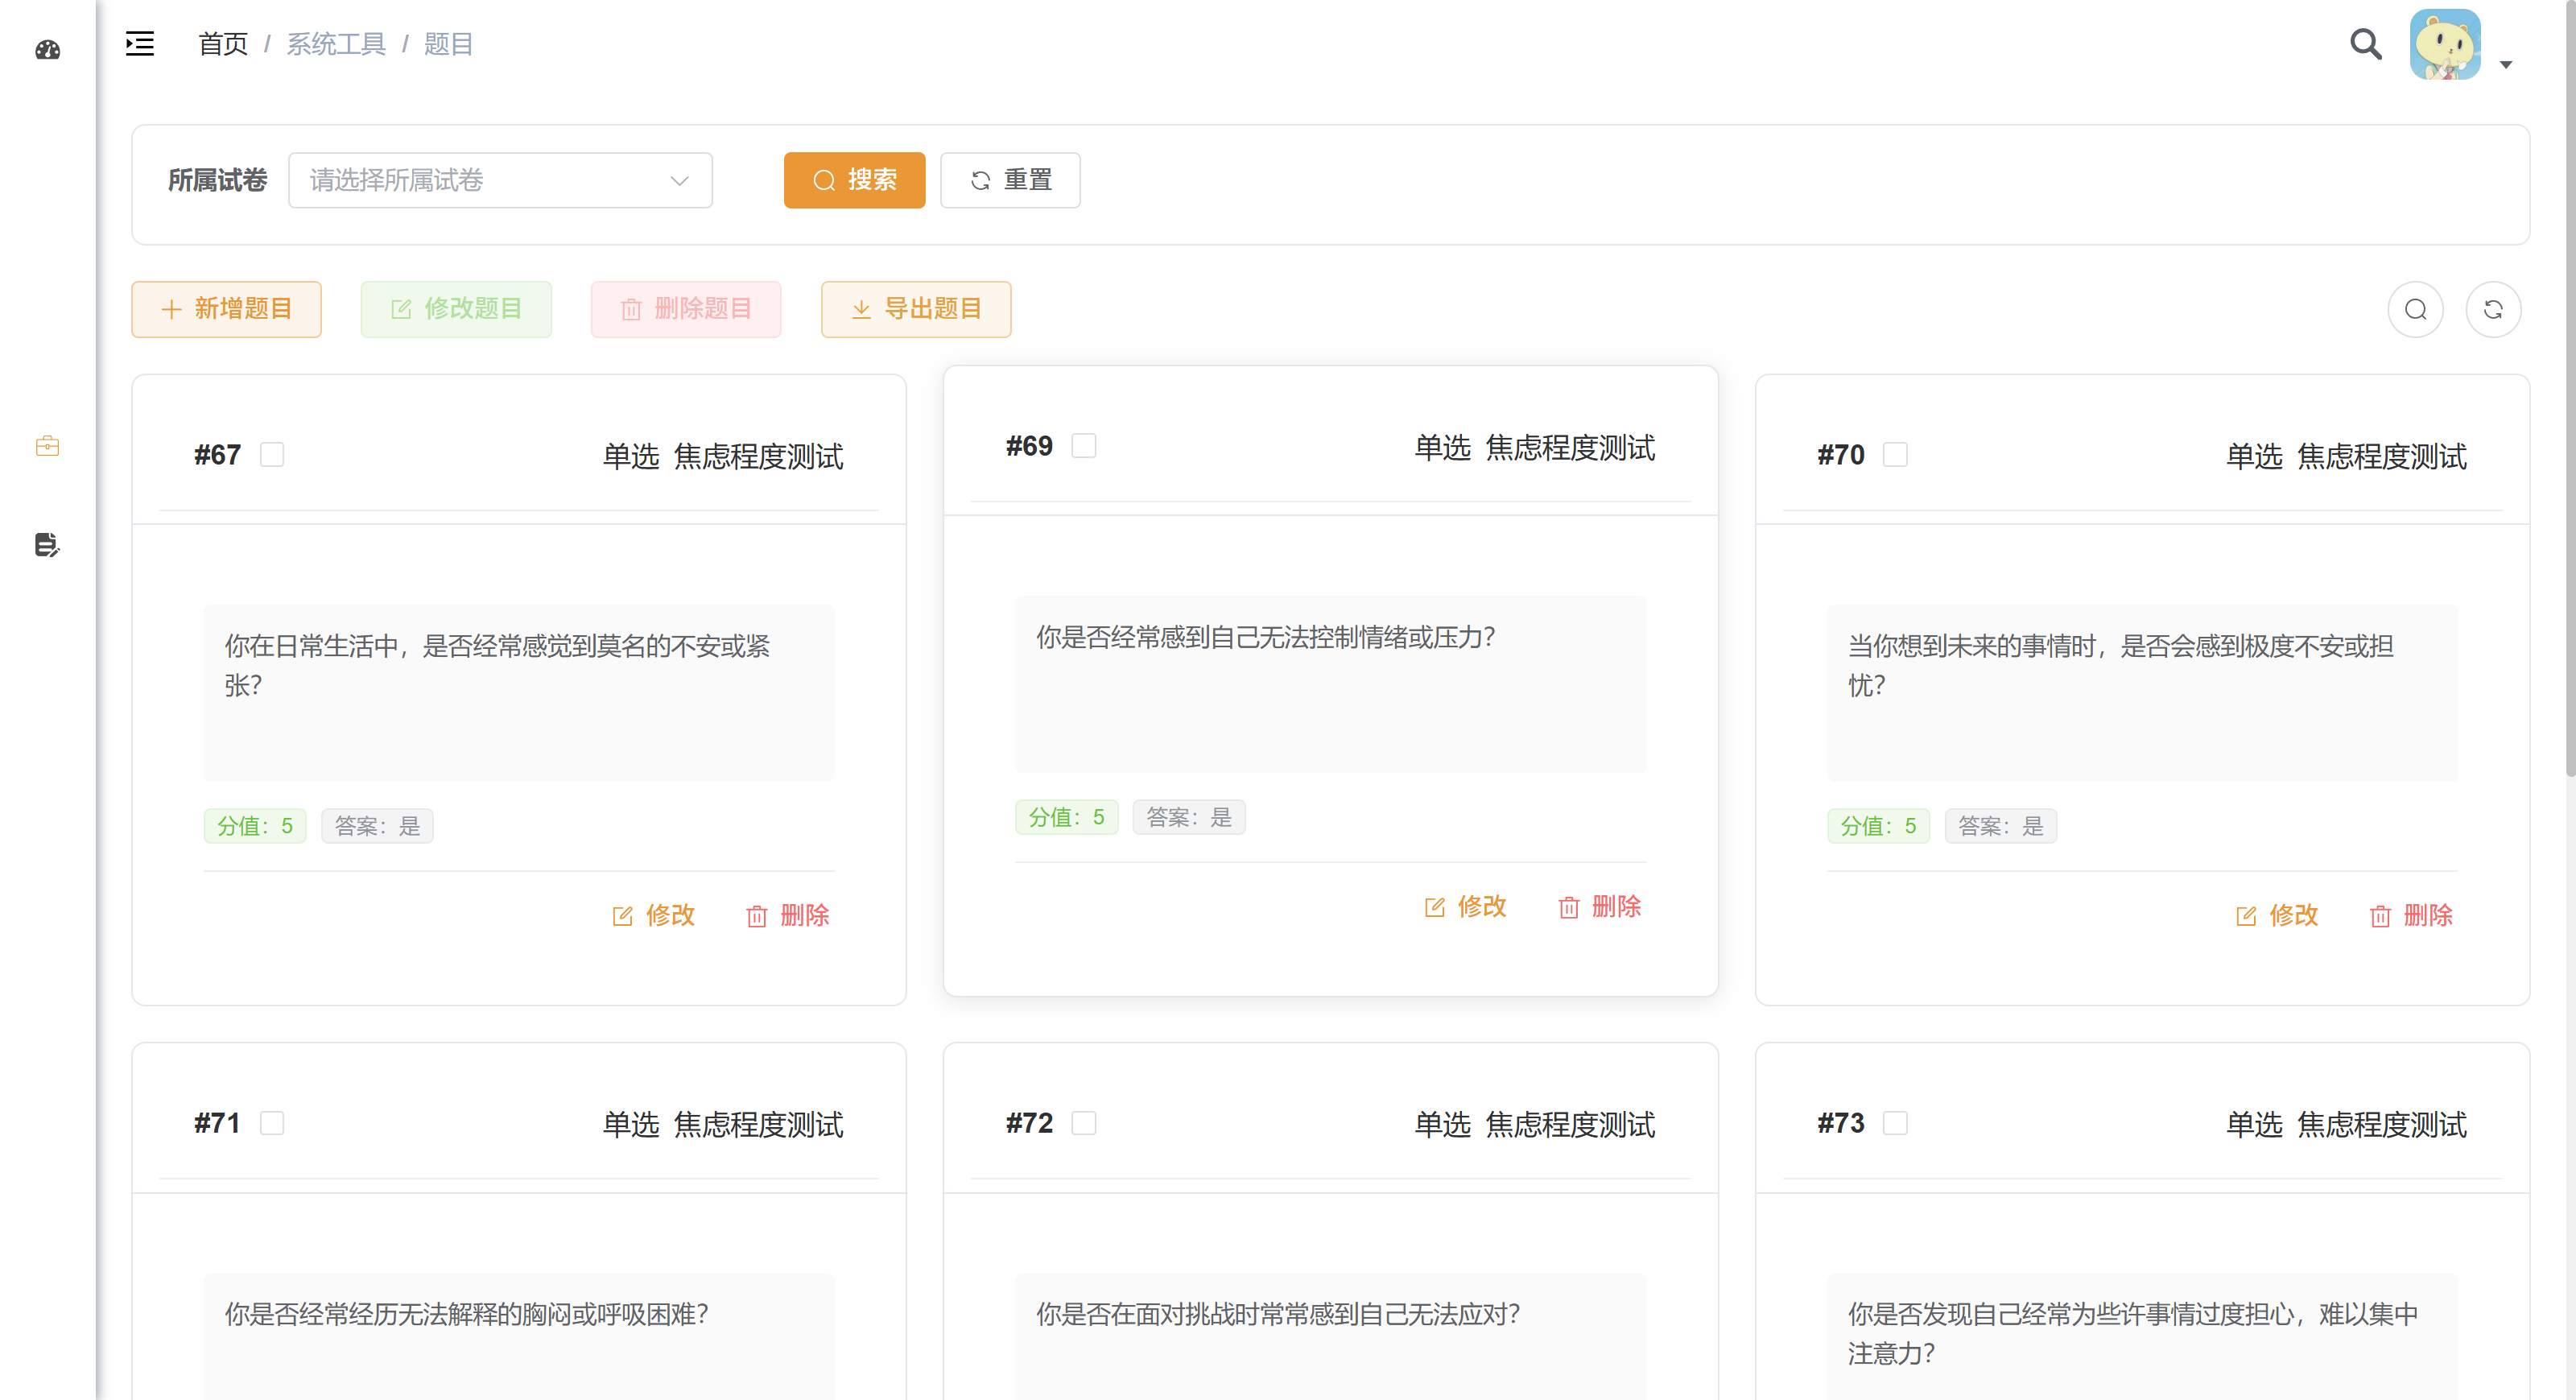Viewport: 2576px width, 1400px height.
Task: Click the dashboard gauge icon in sidebar
Action: point(47,49)
